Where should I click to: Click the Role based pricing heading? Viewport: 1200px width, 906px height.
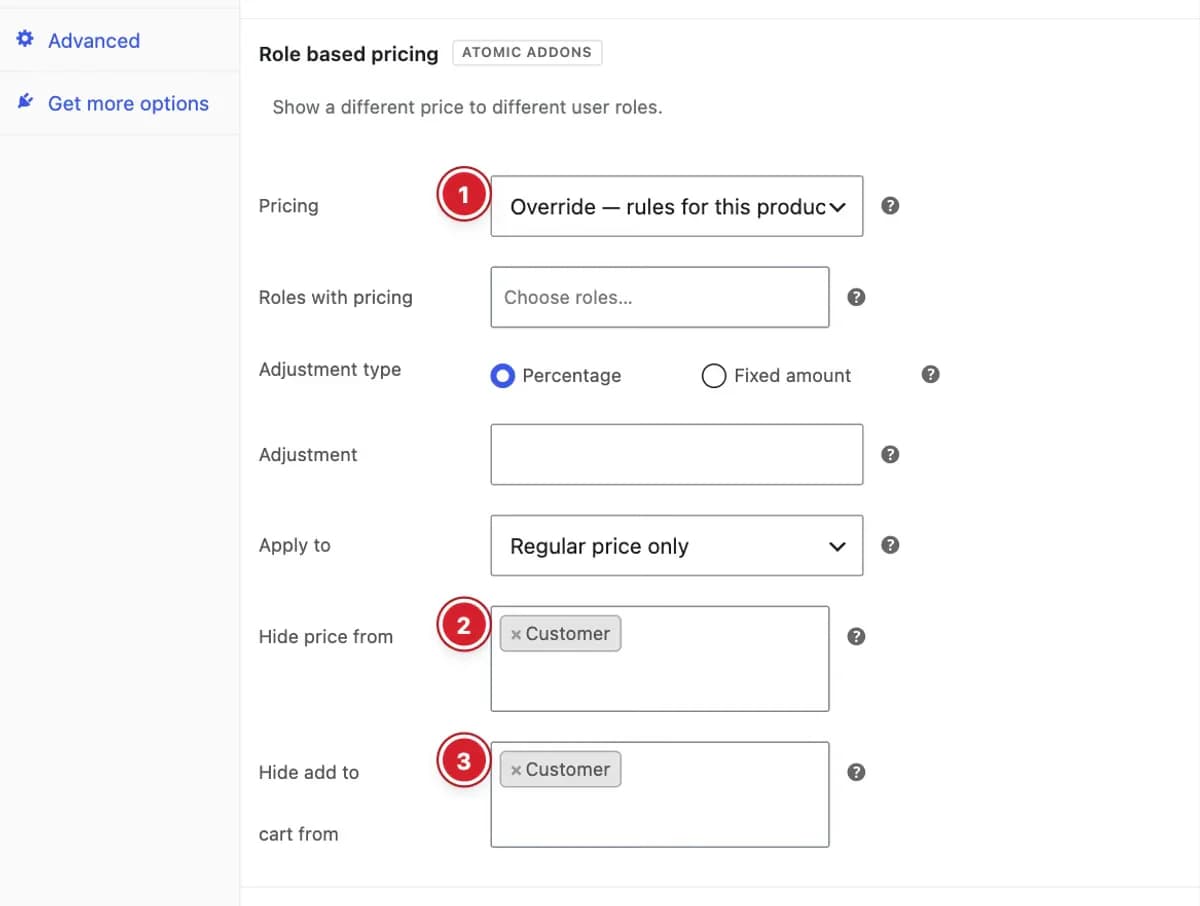click(x=348, y=54)
